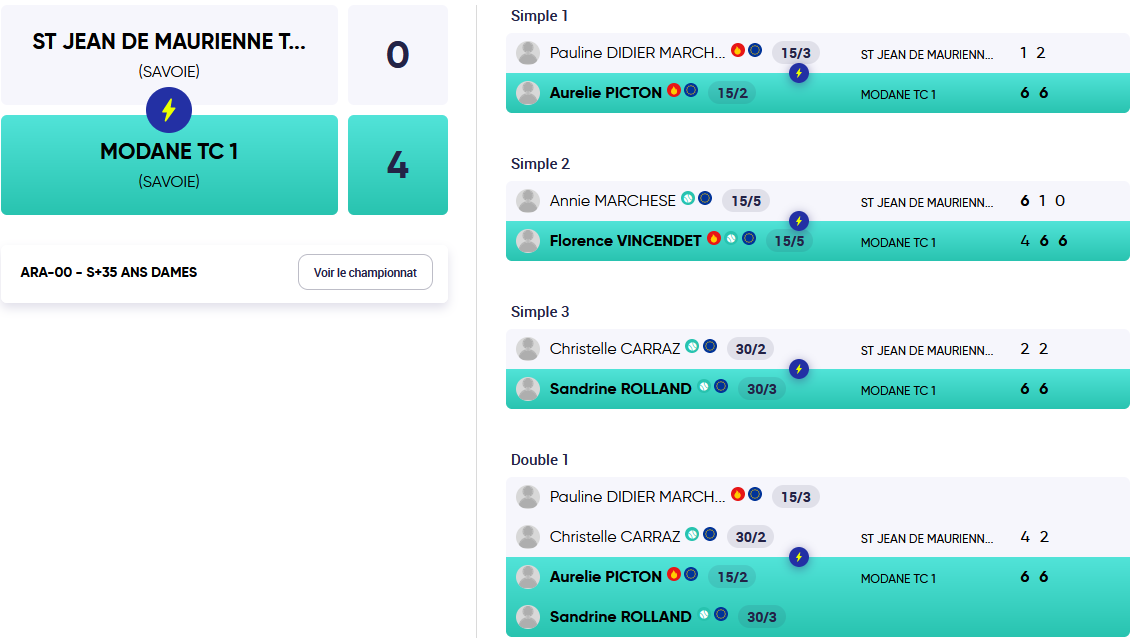Click the lightning icon in the Simple 3 match
The width and height of the screenshot is (1132, 638).
[798, 369]
